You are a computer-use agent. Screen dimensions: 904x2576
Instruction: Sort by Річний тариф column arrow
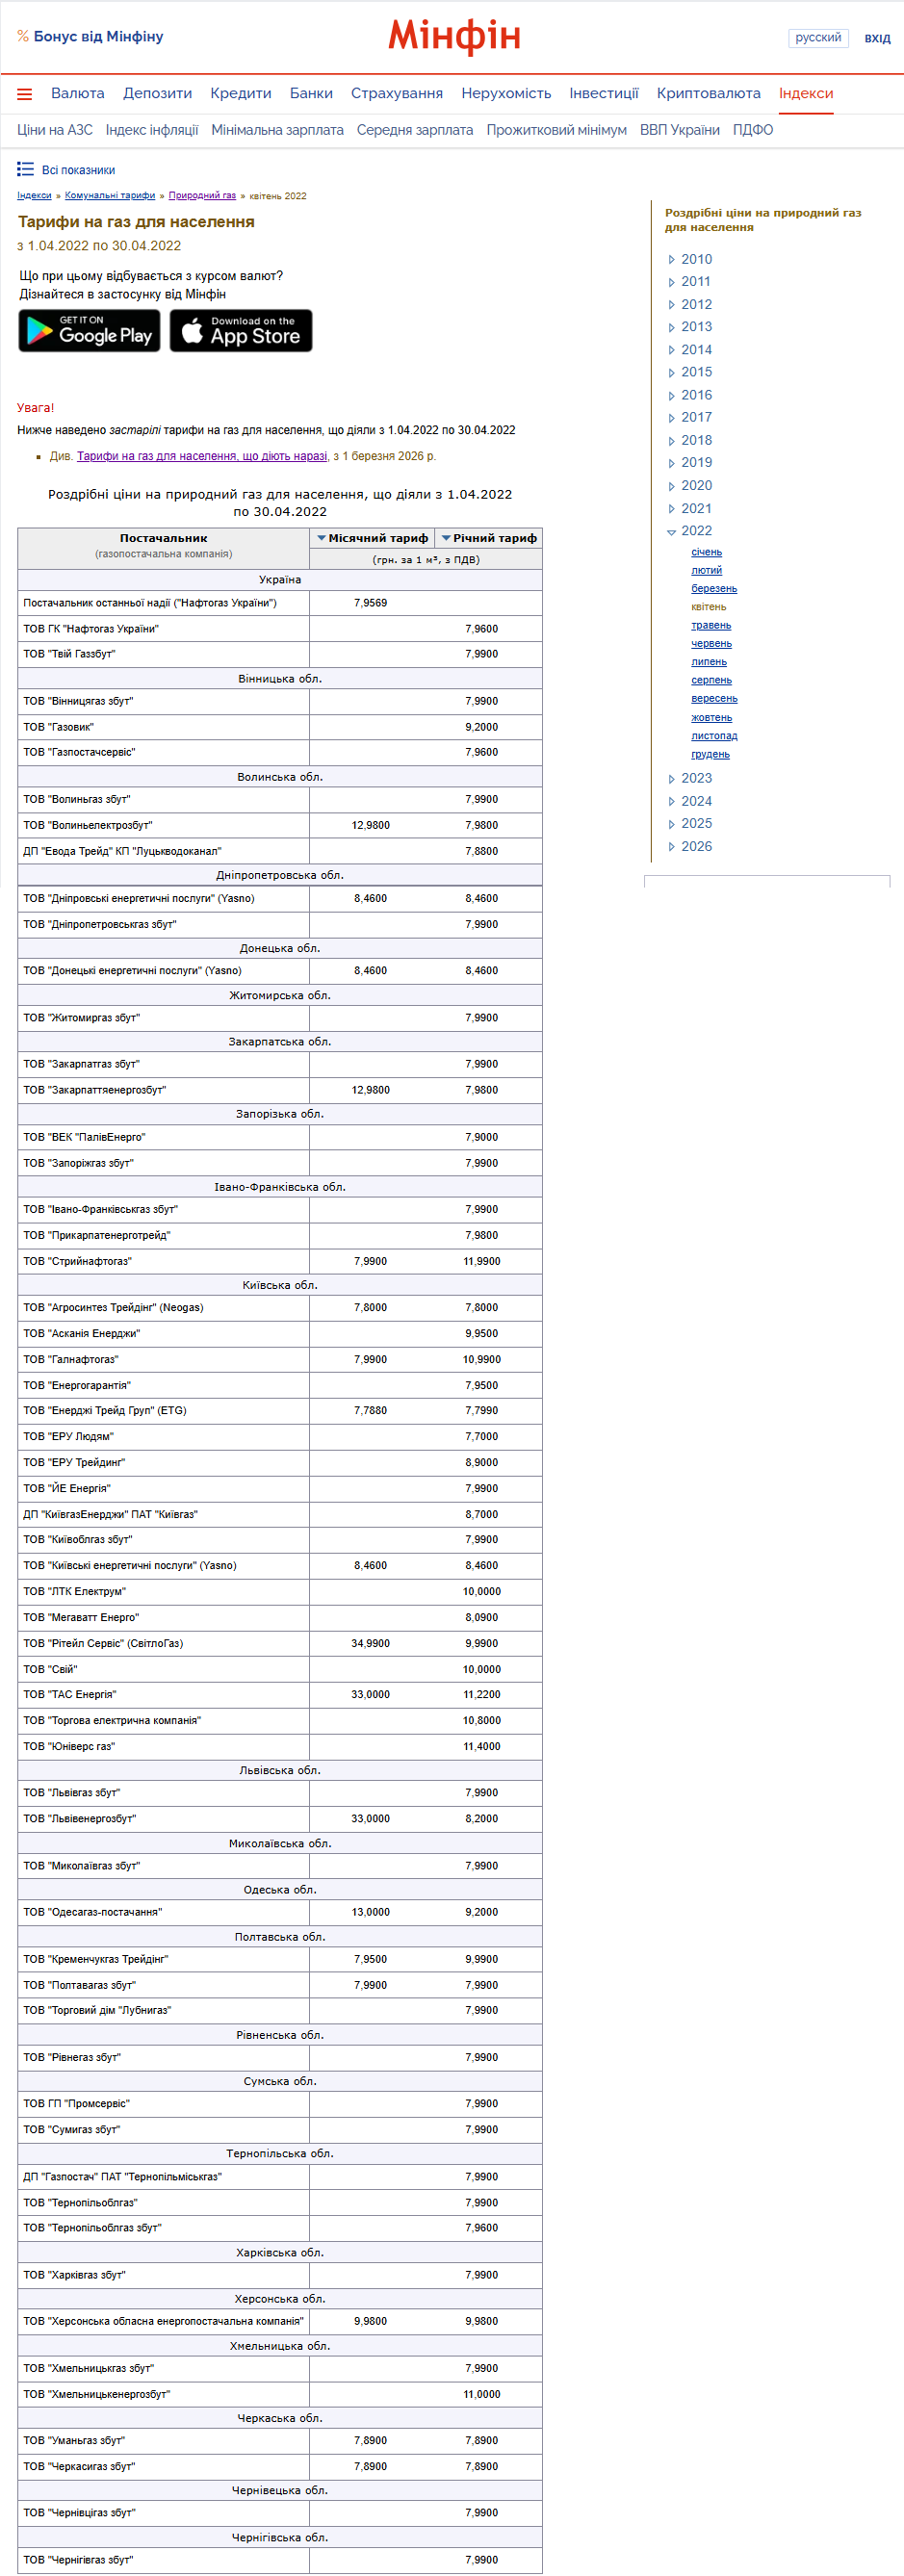point(446,538)
